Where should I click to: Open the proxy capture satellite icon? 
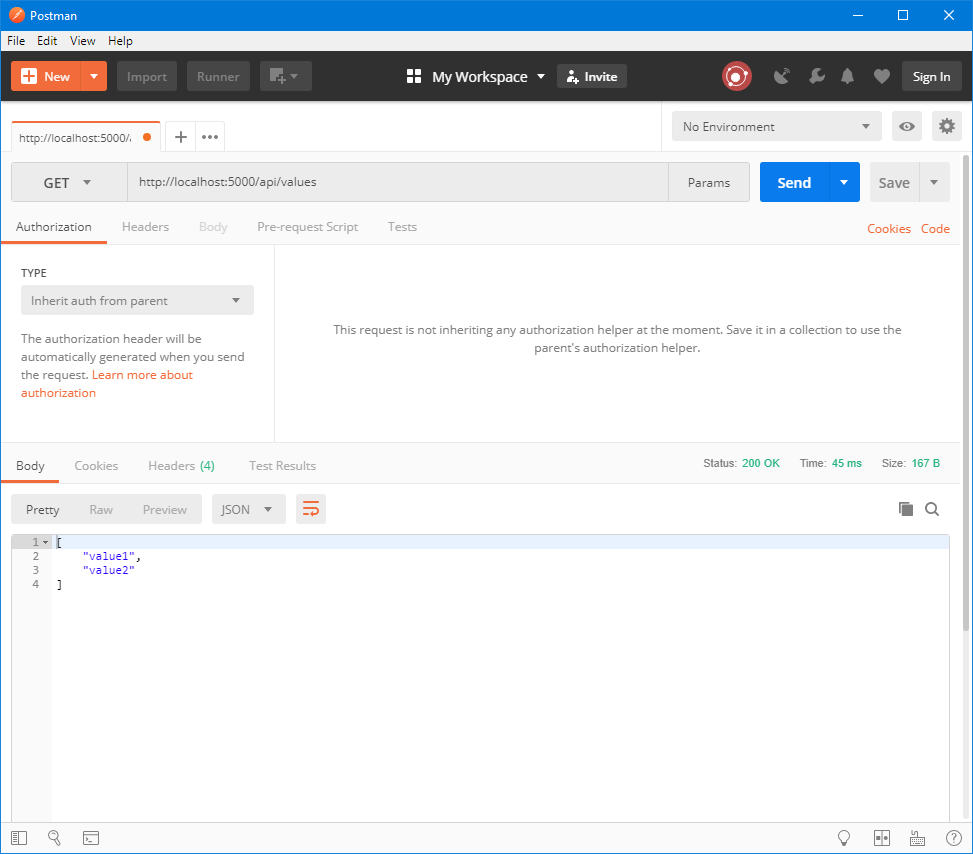tap(782, 76)
